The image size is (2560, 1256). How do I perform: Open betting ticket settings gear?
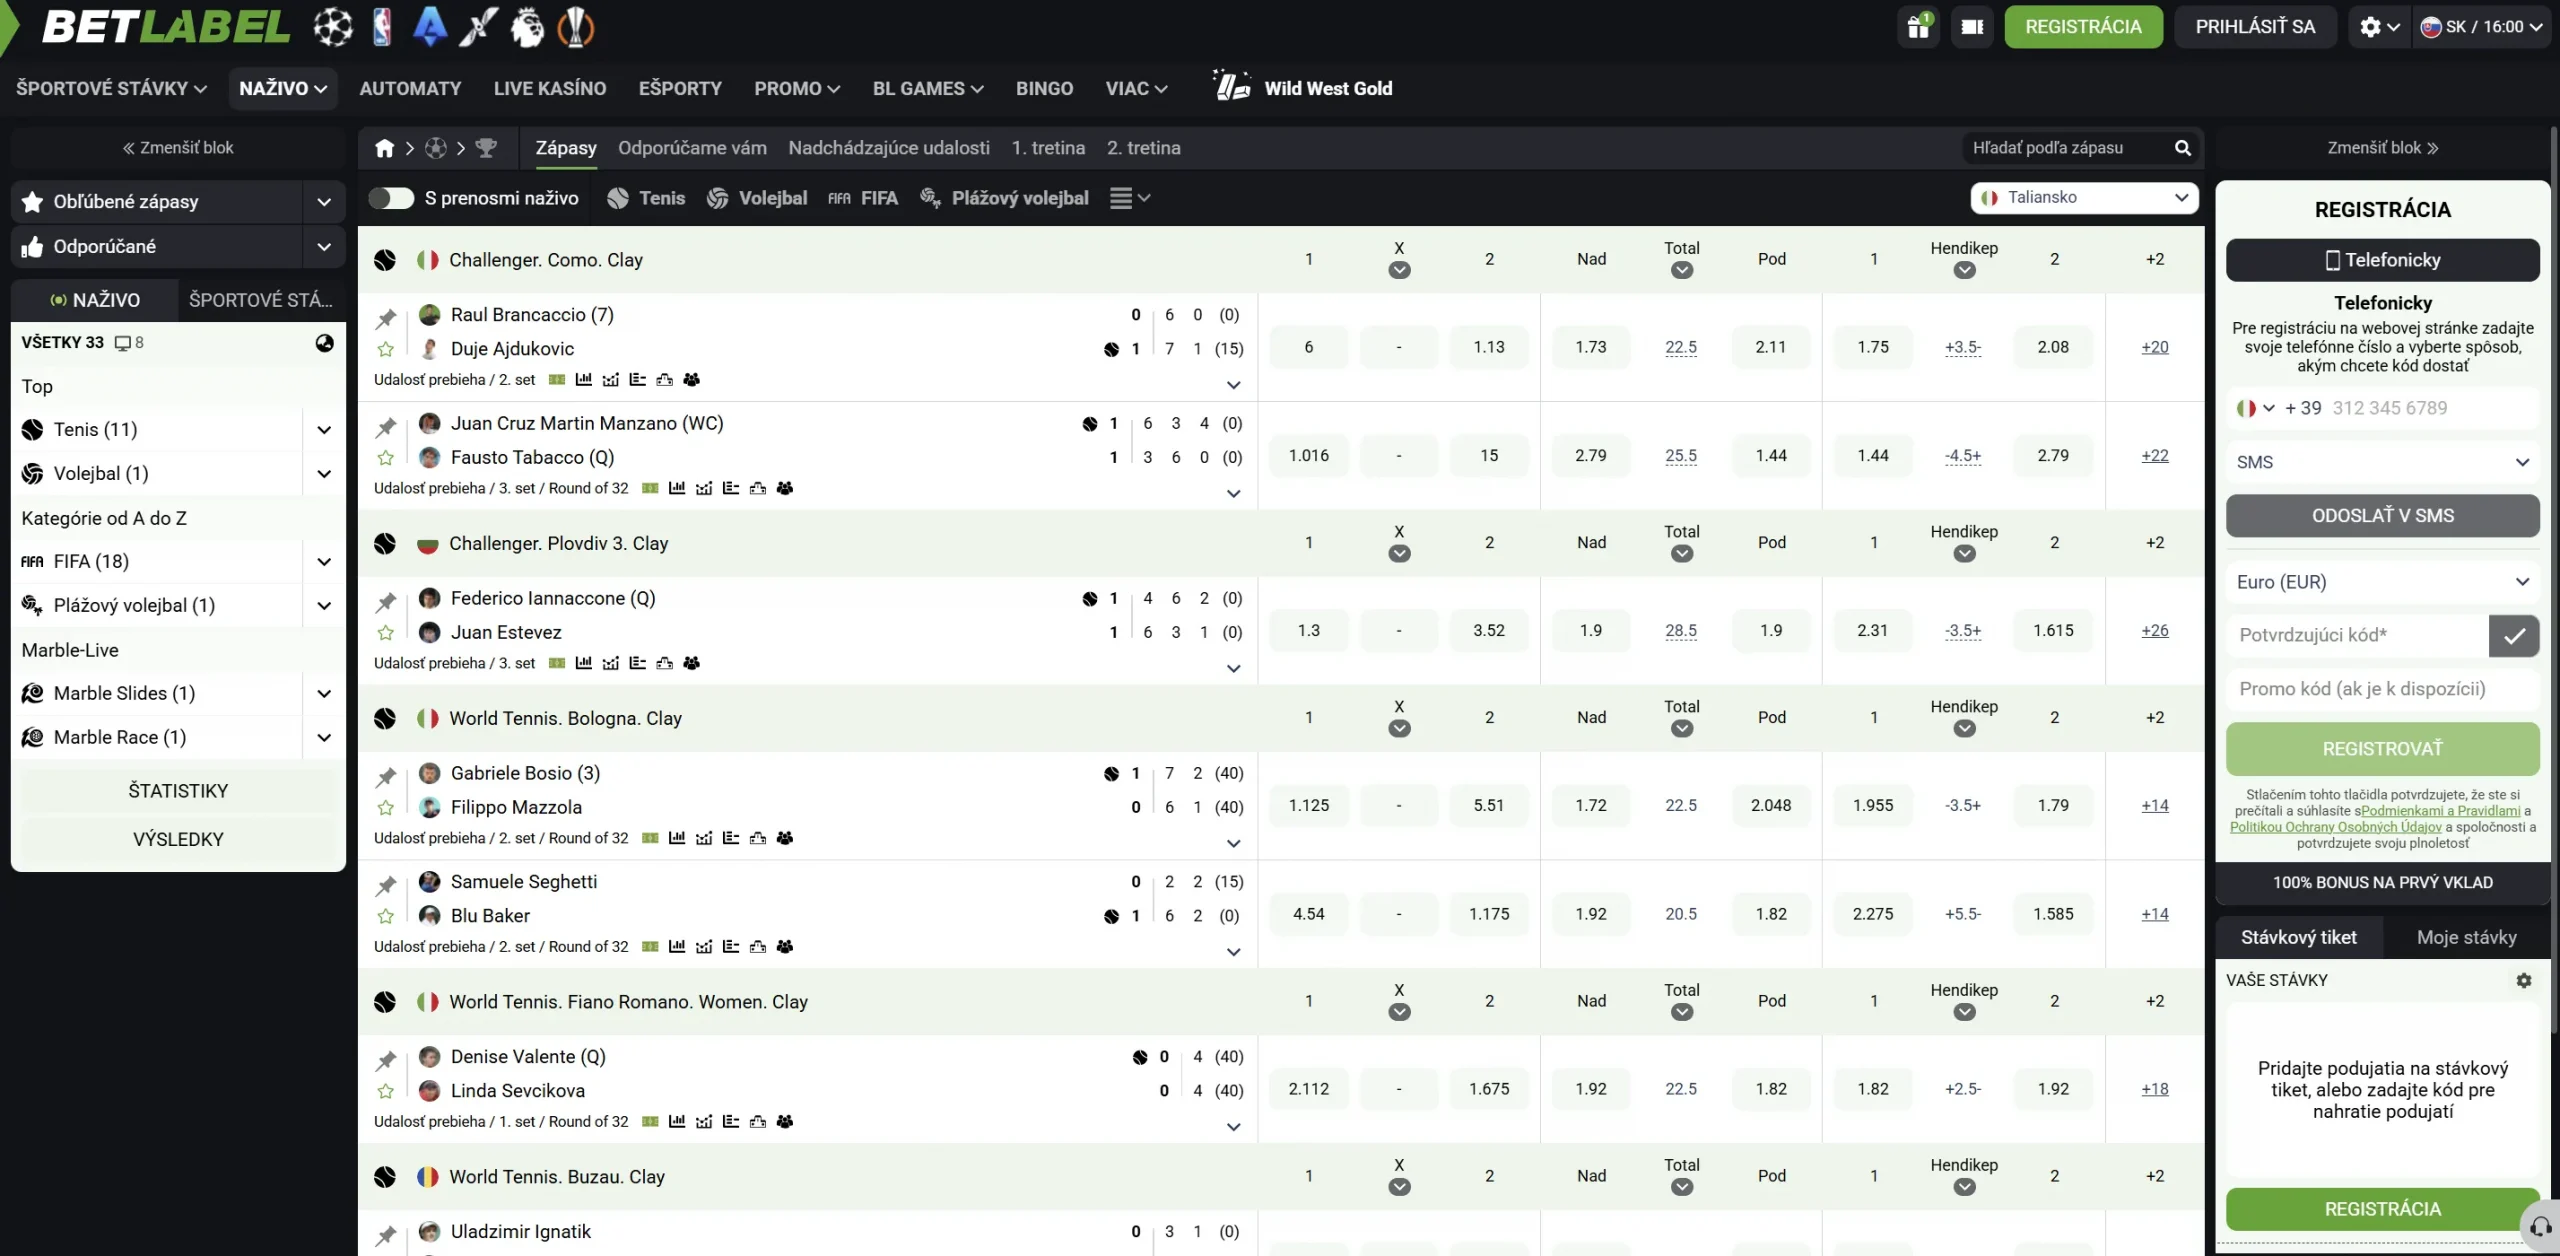coord(2524,980)
